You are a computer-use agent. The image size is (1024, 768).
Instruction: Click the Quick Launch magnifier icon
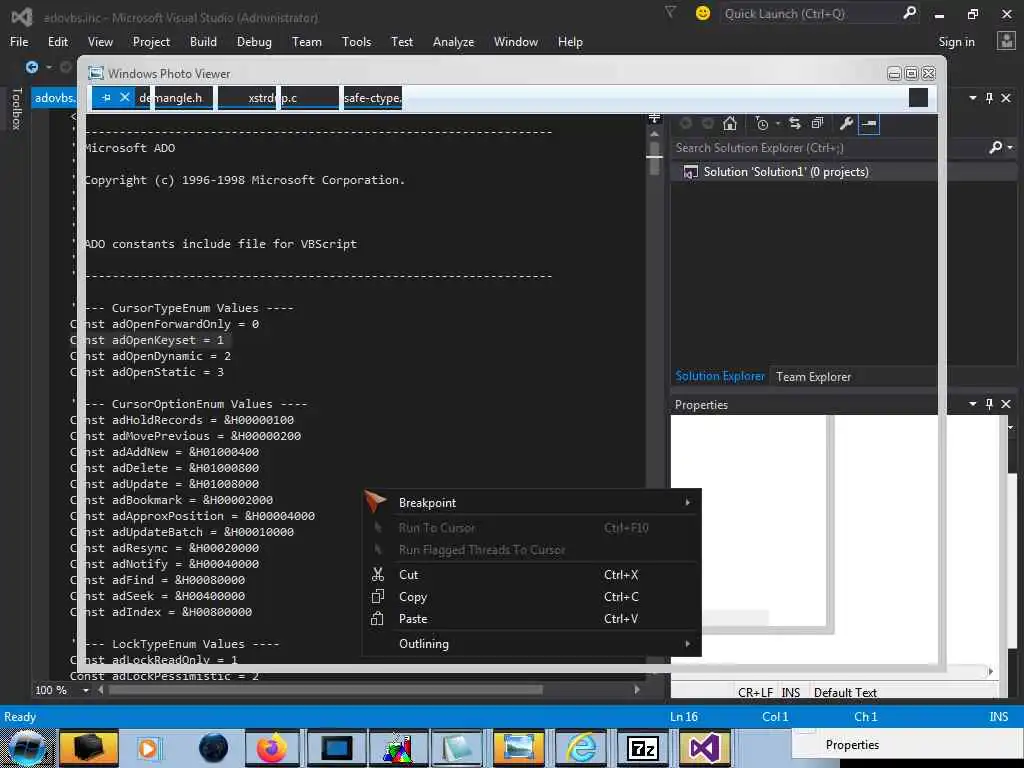[909, 13]
